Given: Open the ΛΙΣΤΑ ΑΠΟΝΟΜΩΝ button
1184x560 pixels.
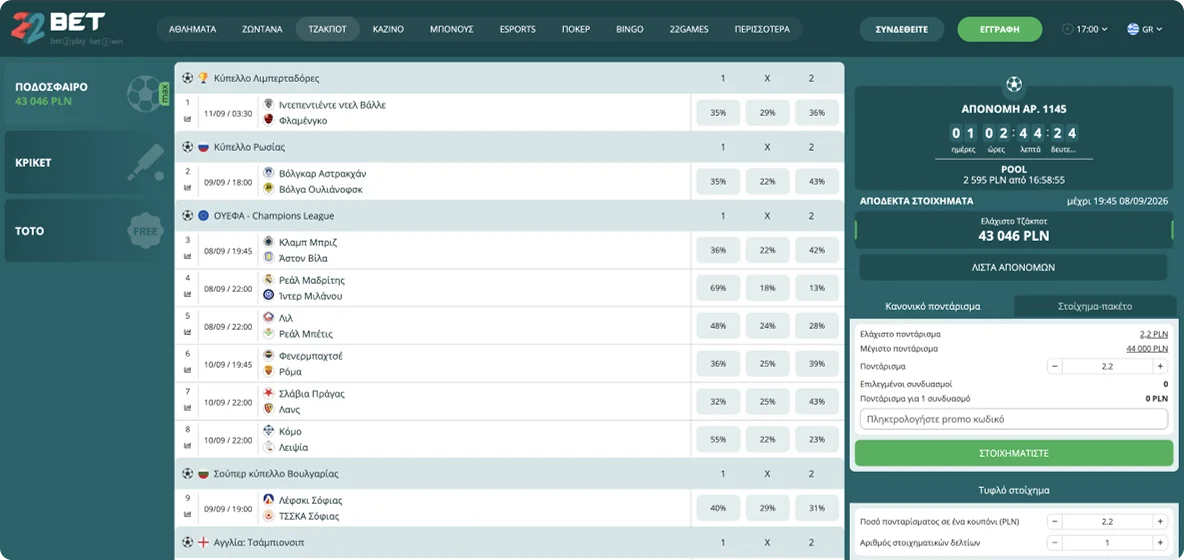Looking at the screenshot, I should point(1013,267).
